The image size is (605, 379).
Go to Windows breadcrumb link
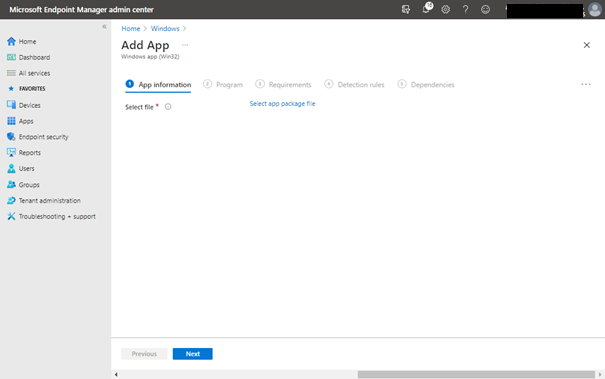[165, 29]
